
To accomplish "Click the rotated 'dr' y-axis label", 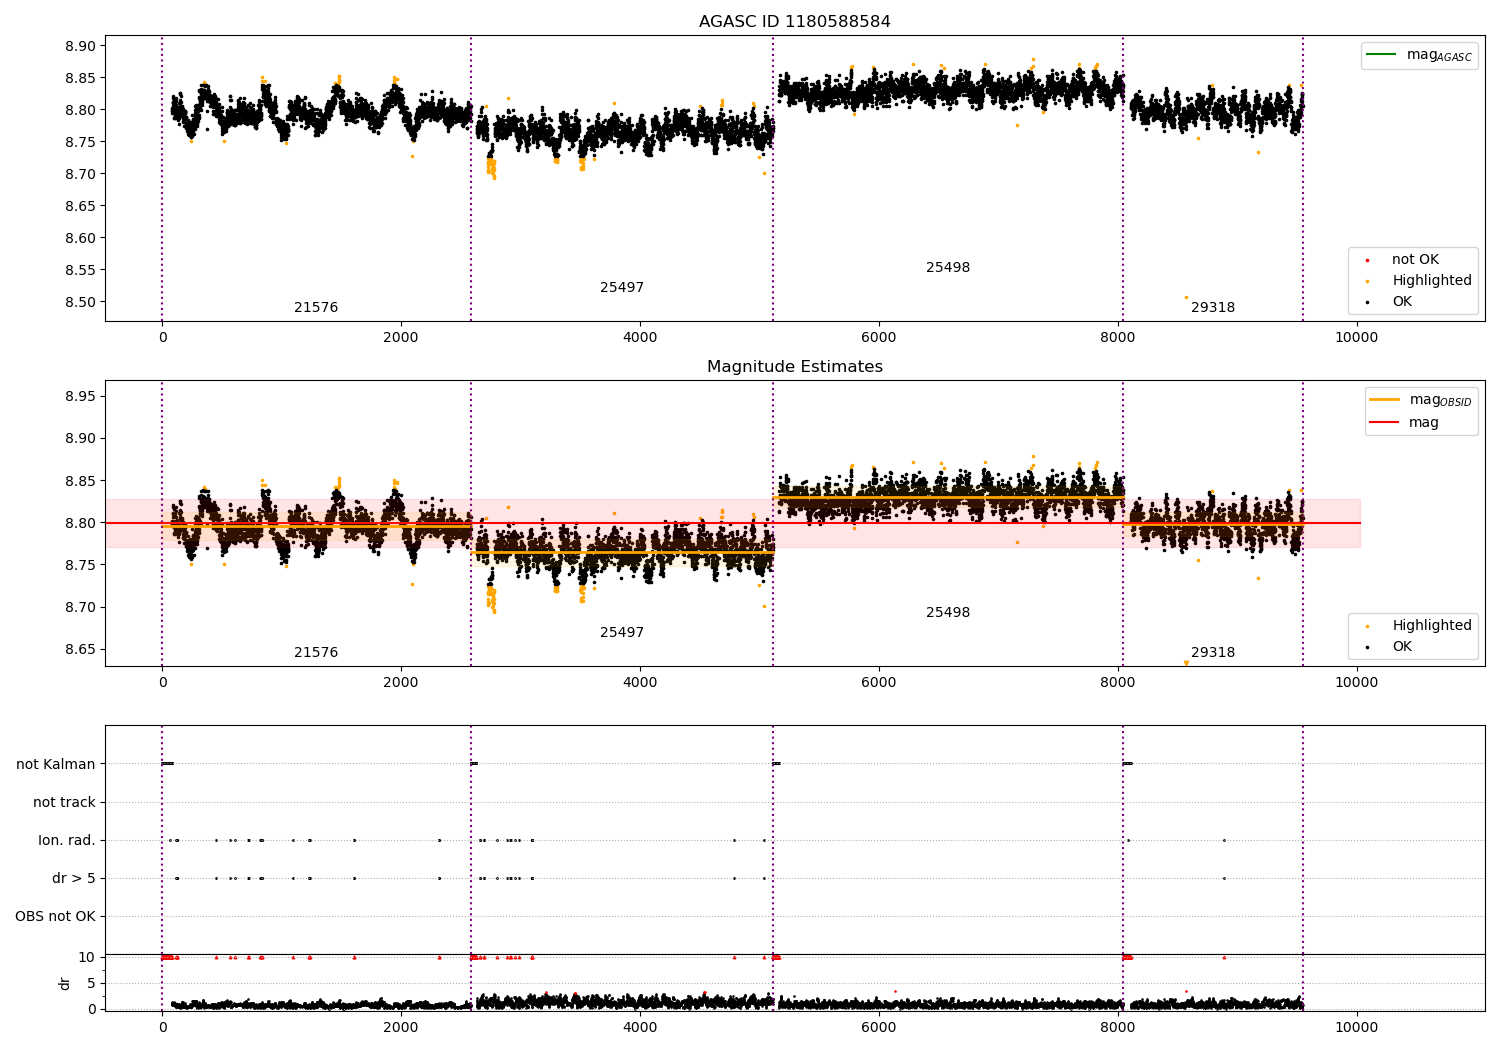I will (65, 983).
